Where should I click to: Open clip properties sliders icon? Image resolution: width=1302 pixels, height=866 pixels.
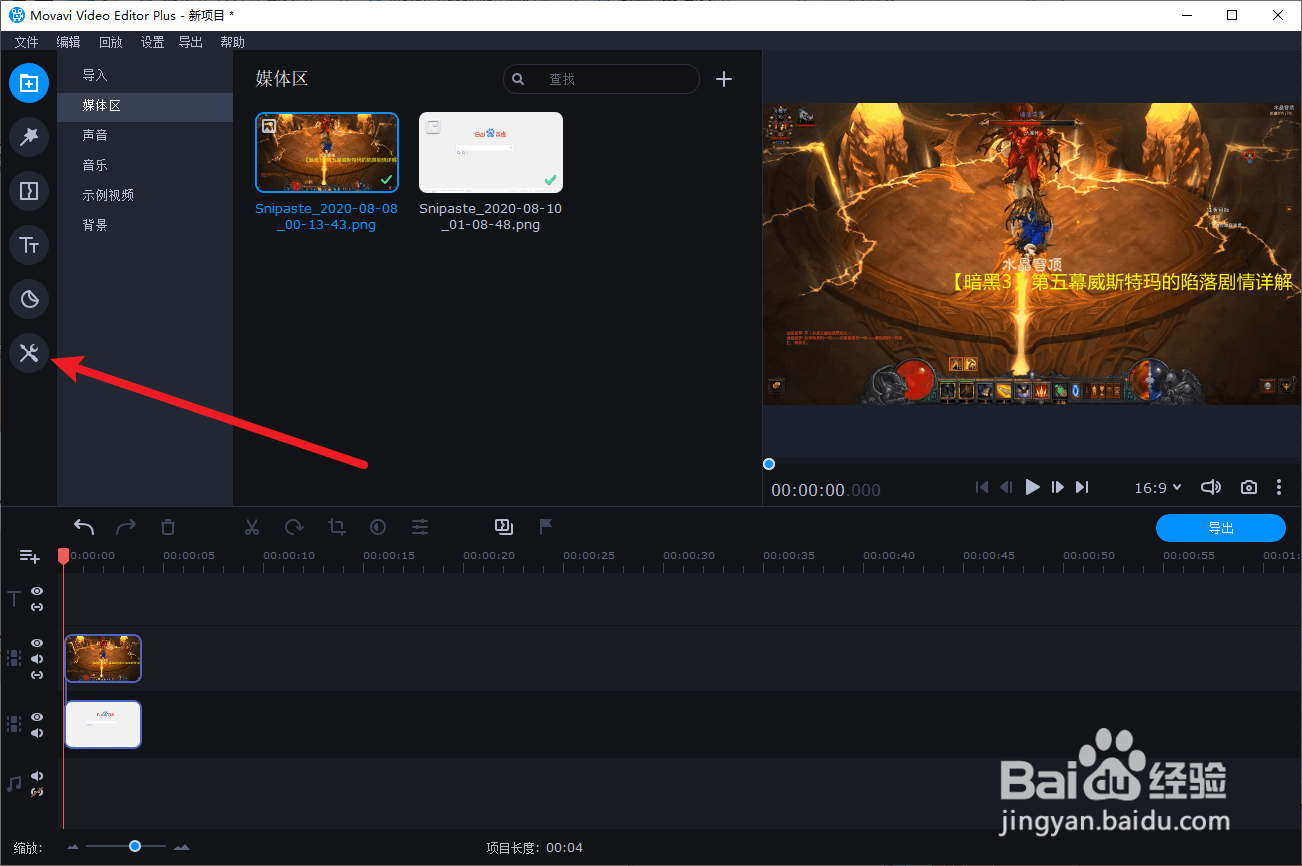pos(420,526)
